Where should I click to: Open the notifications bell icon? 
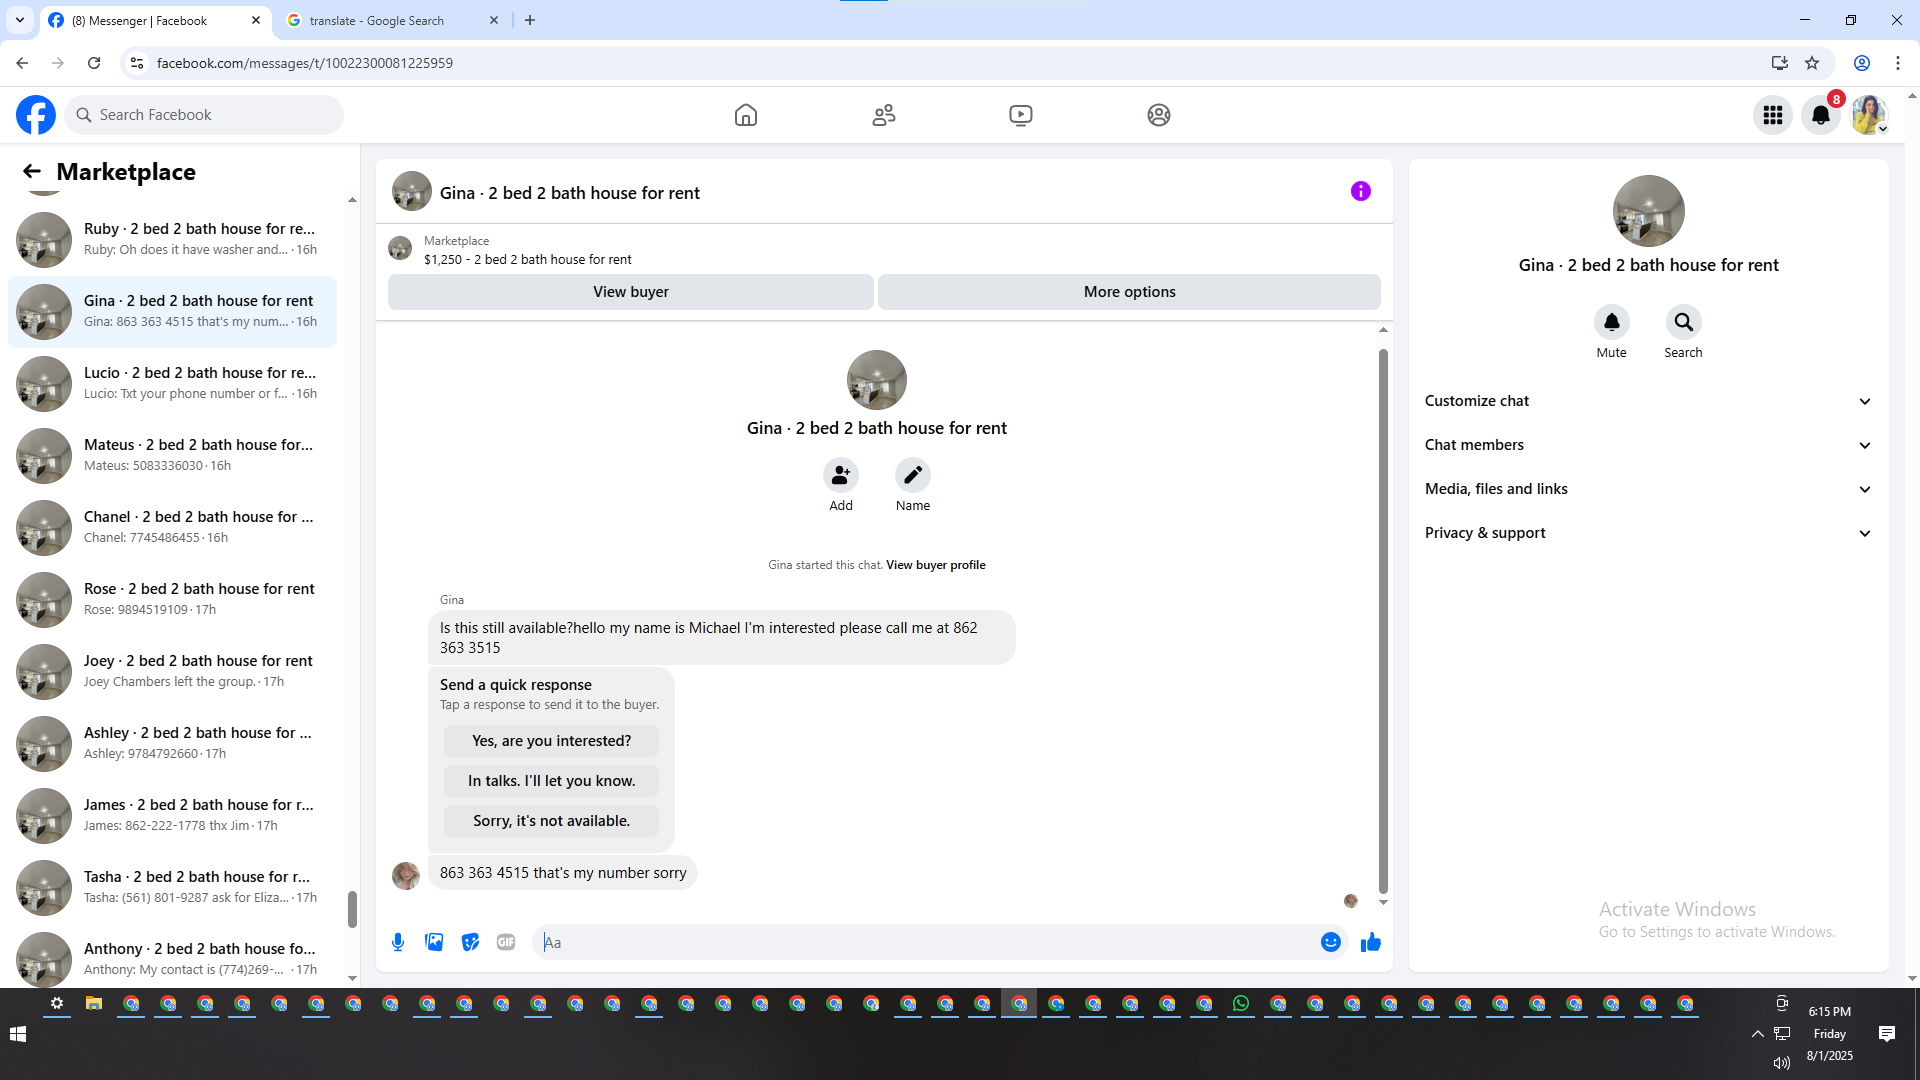click(1821, 115)
